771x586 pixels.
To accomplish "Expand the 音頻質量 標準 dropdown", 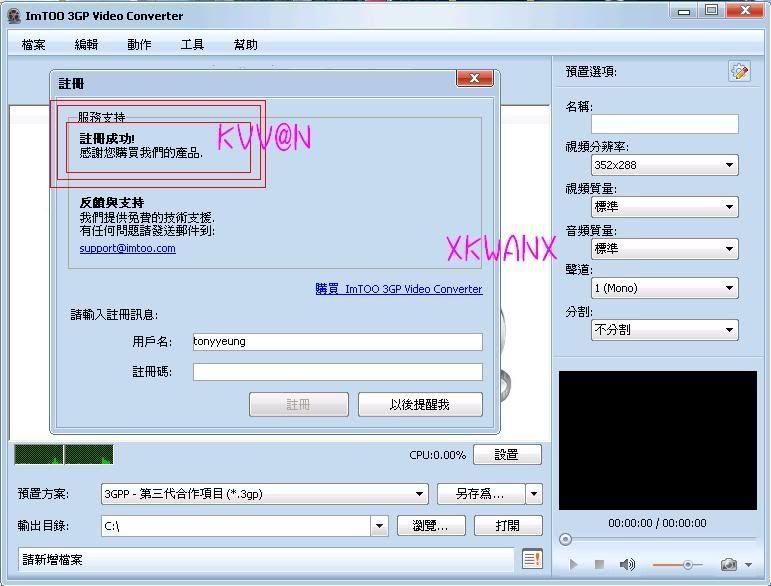I will coord(665,249).
